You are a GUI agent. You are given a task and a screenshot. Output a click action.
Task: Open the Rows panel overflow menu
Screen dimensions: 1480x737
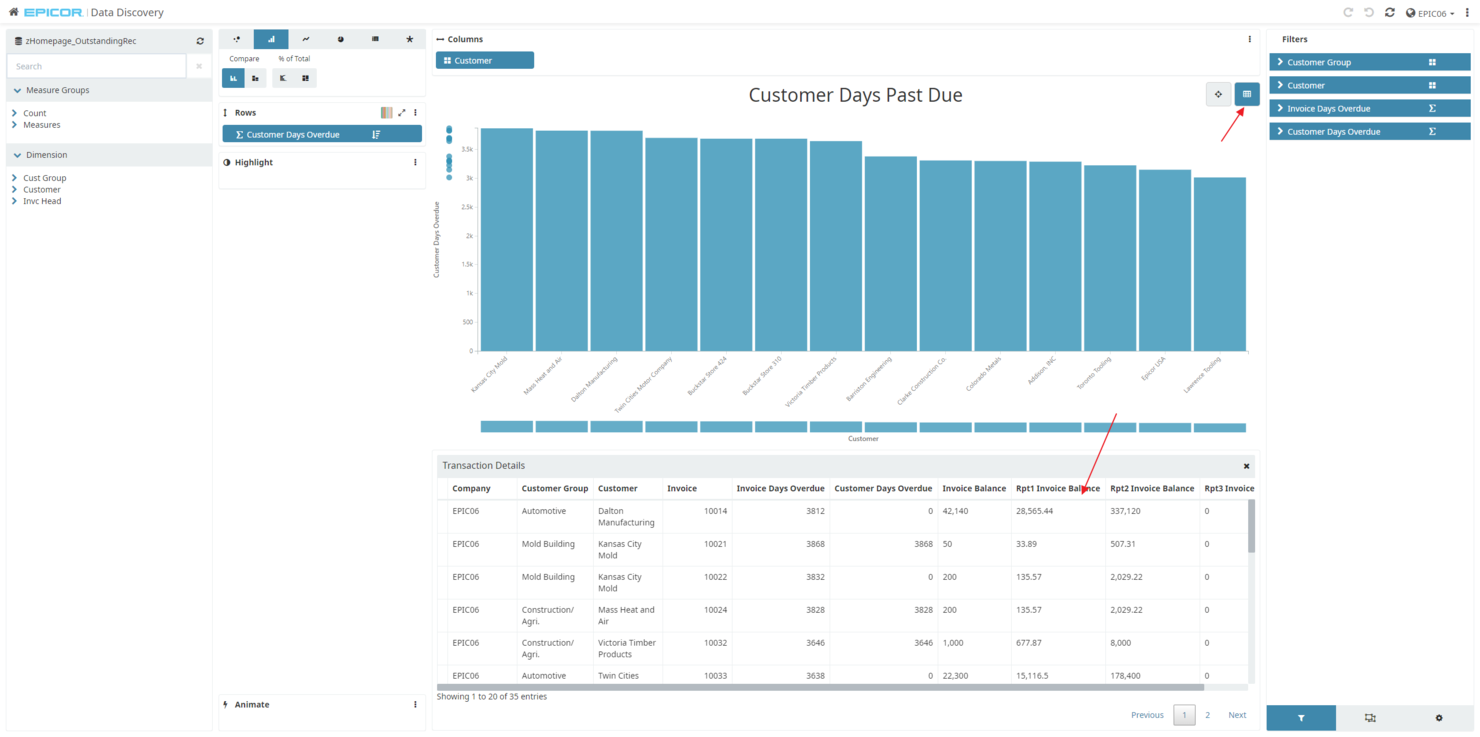click(415, 112)
